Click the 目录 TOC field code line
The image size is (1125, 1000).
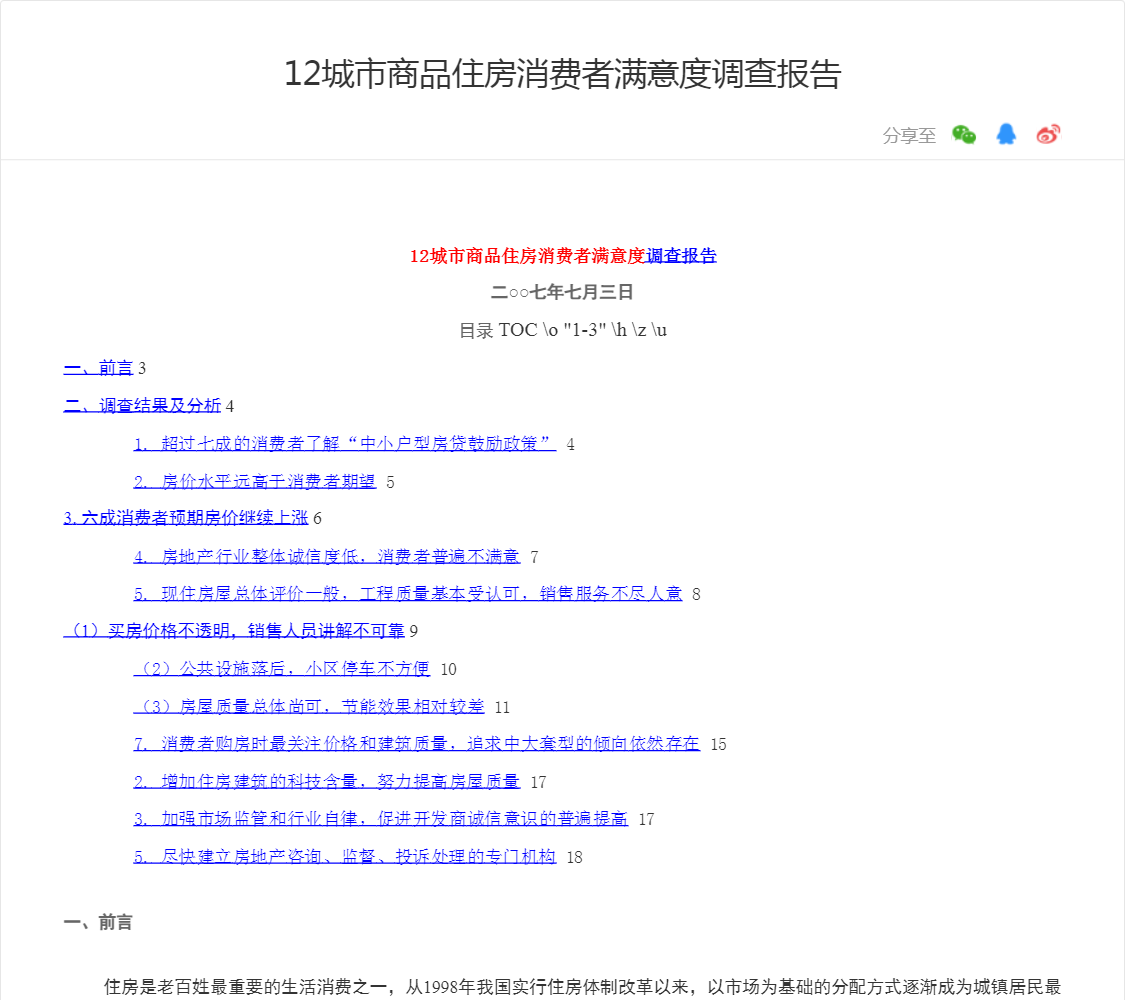[562, 330]
